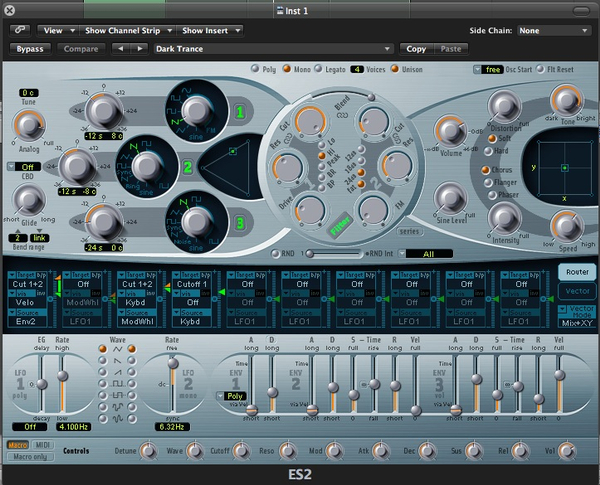
Task: Click the green Filter button
Action: pyautogui.click(x=340, y=224)
